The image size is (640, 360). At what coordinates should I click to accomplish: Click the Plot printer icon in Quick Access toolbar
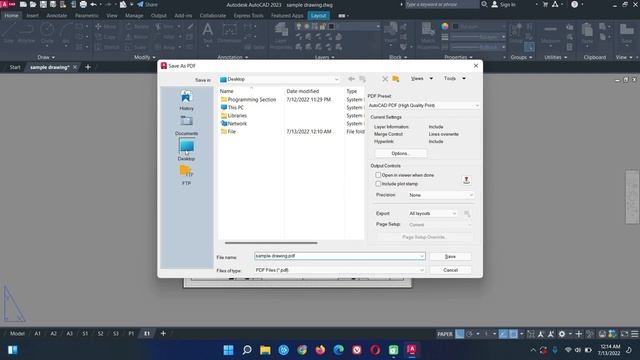[x=83, y=4]
